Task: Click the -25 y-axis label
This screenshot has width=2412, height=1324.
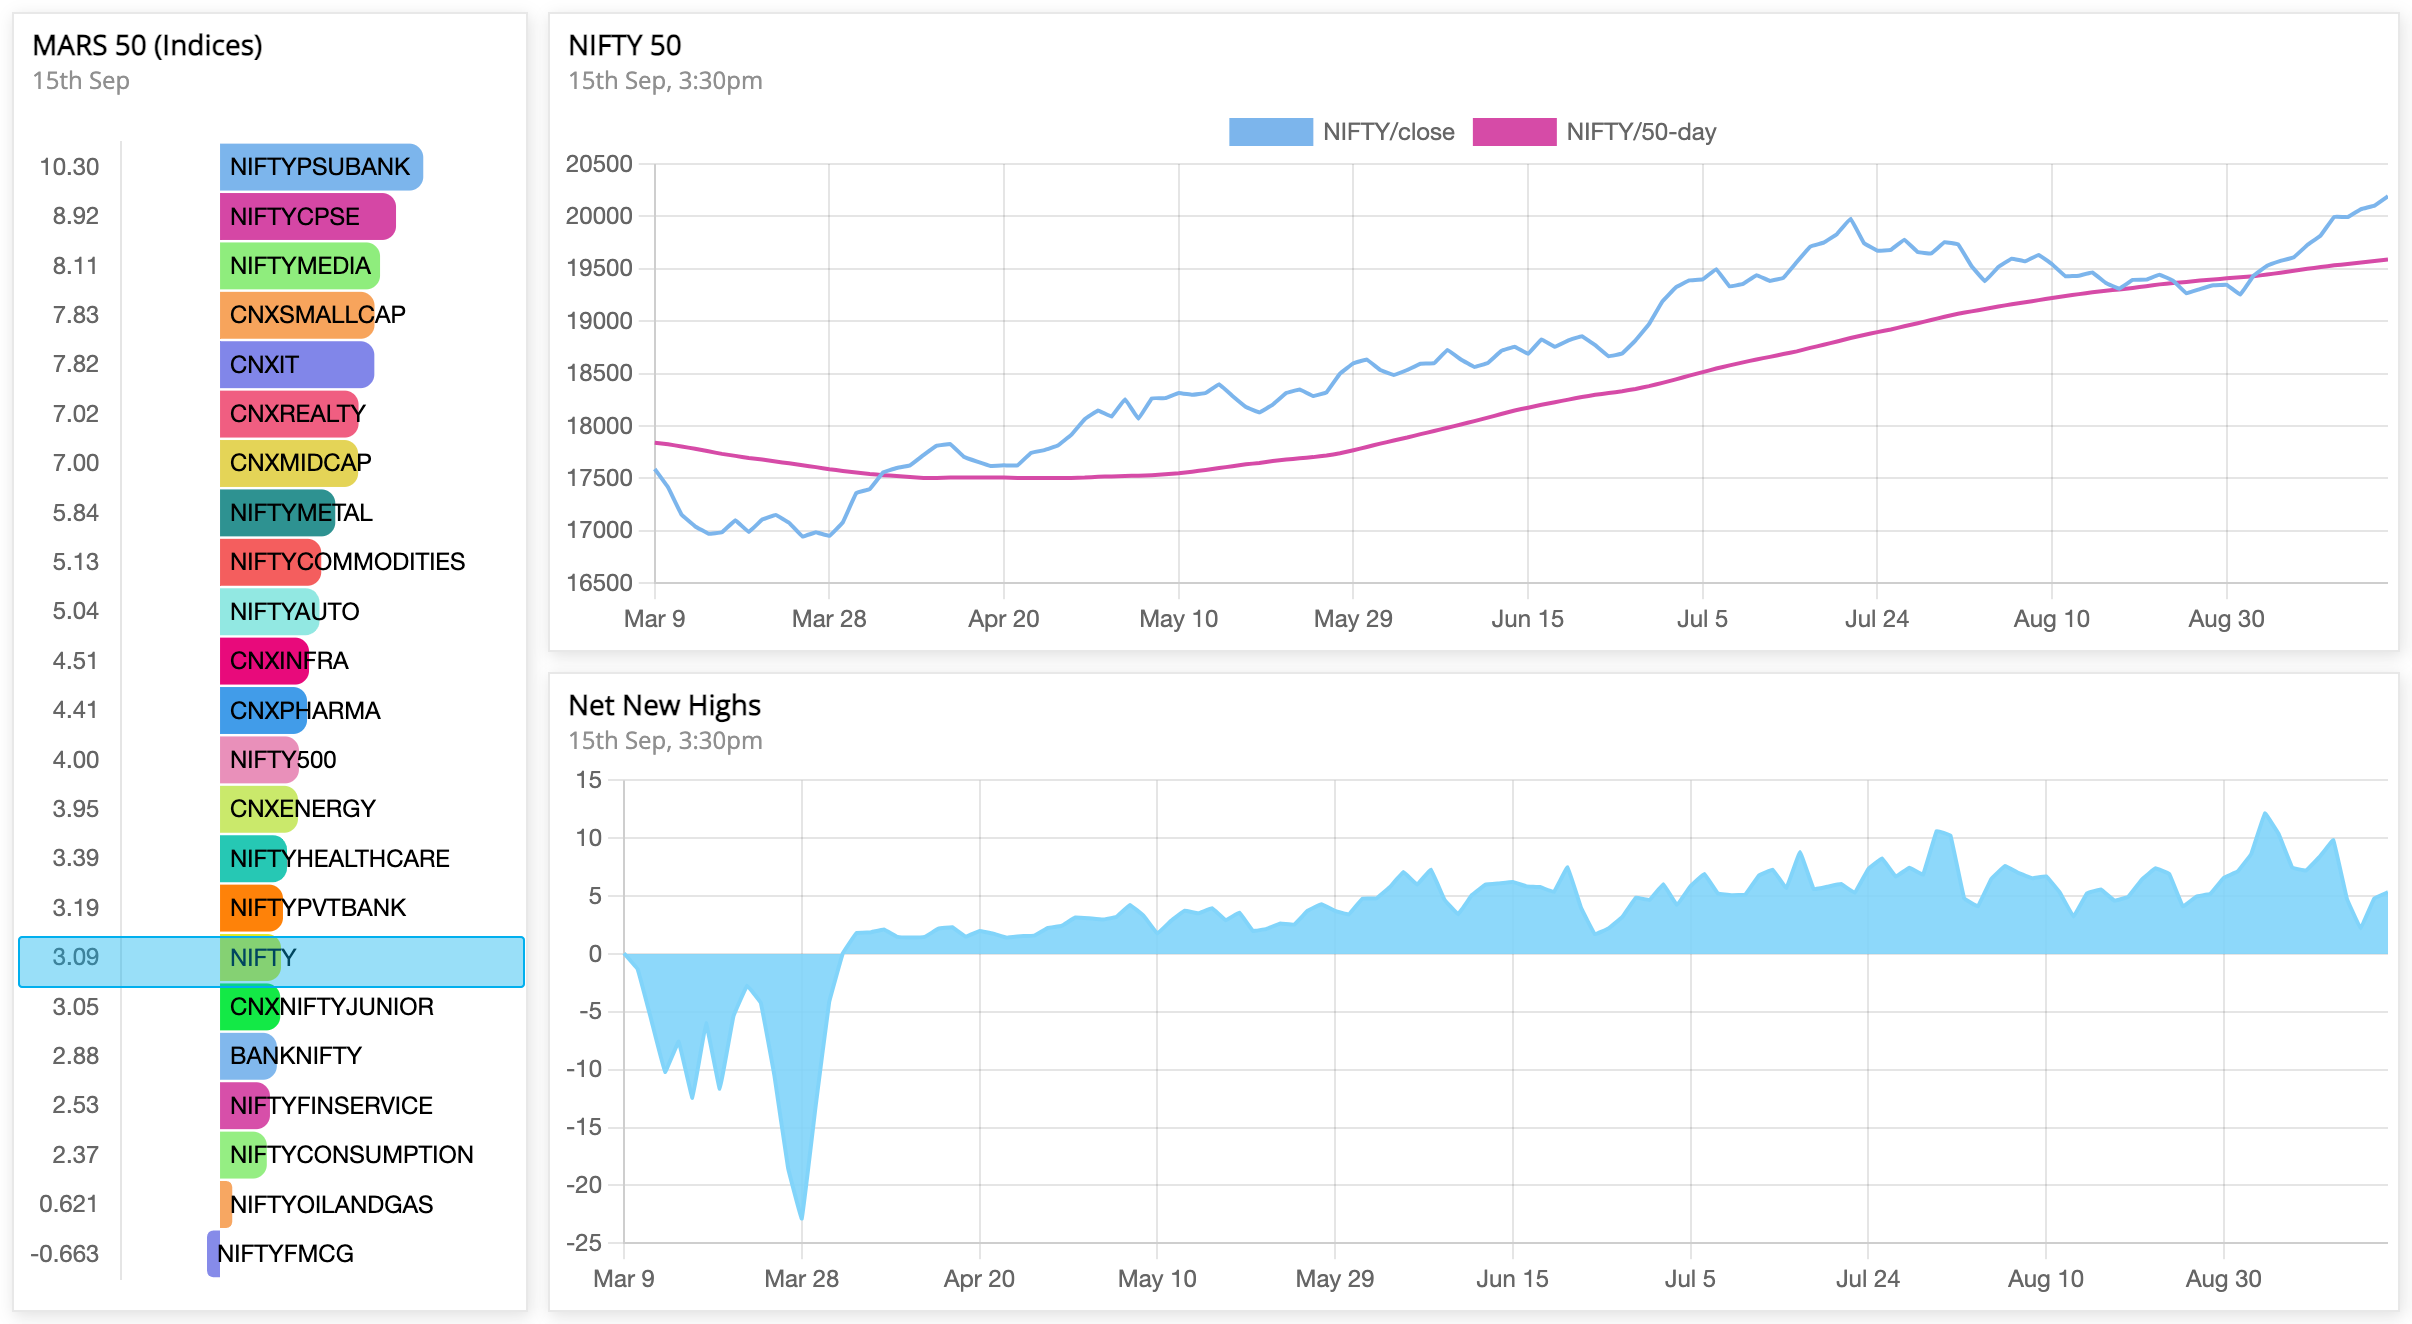Action: click(584, 1243)
